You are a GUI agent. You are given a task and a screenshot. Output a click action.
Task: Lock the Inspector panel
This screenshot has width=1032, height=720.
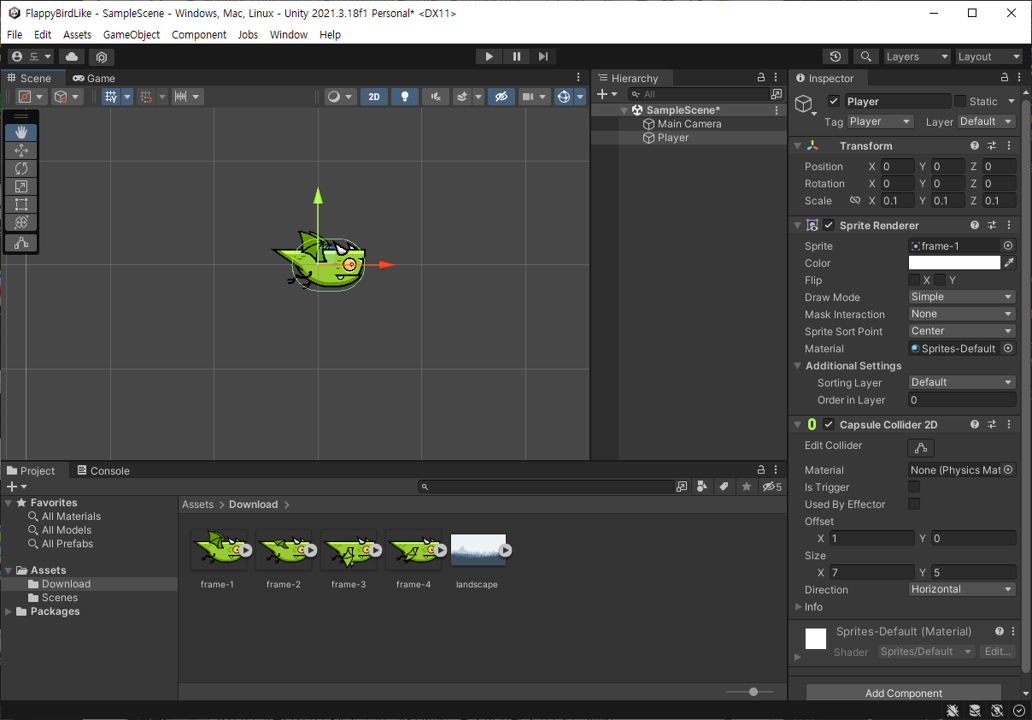[1004, 78]
